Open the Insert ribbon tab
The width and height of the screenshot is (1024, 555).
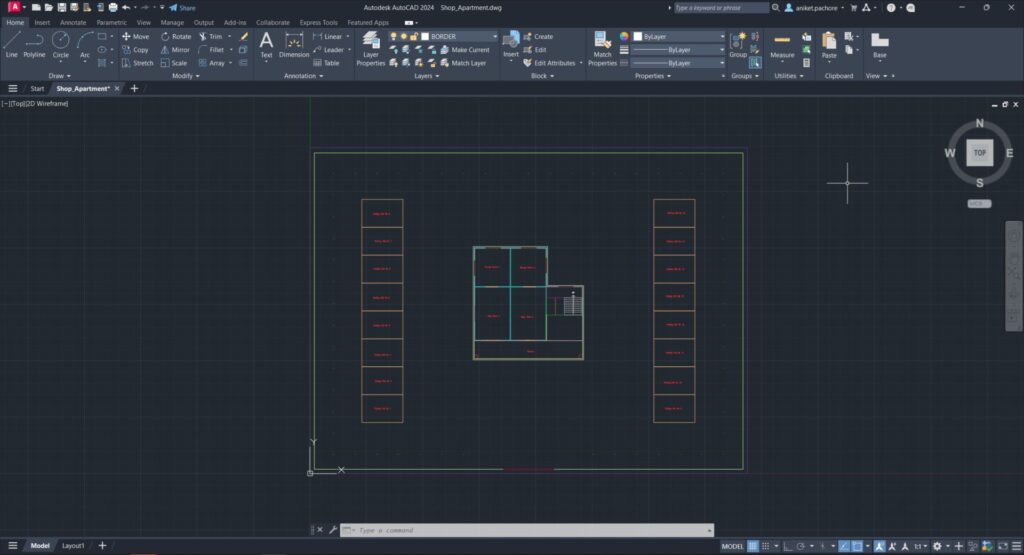[x=42, y=23]
